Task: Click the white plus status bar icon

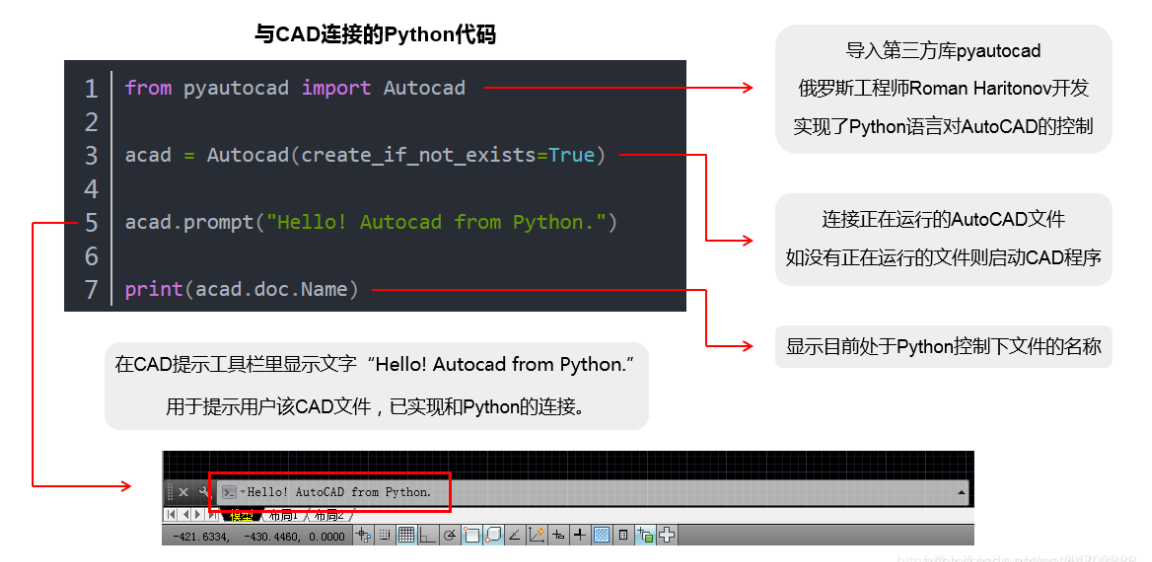Action: (666, 536)
